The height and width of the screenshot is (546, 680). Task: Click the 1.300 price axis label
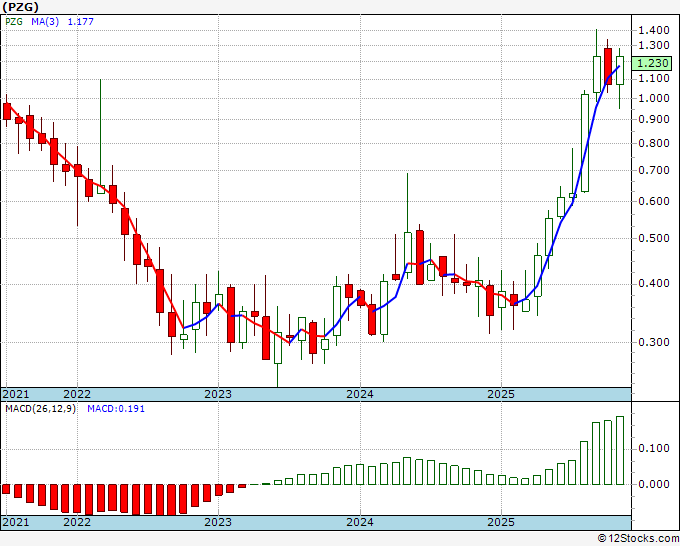pos(654,45)
